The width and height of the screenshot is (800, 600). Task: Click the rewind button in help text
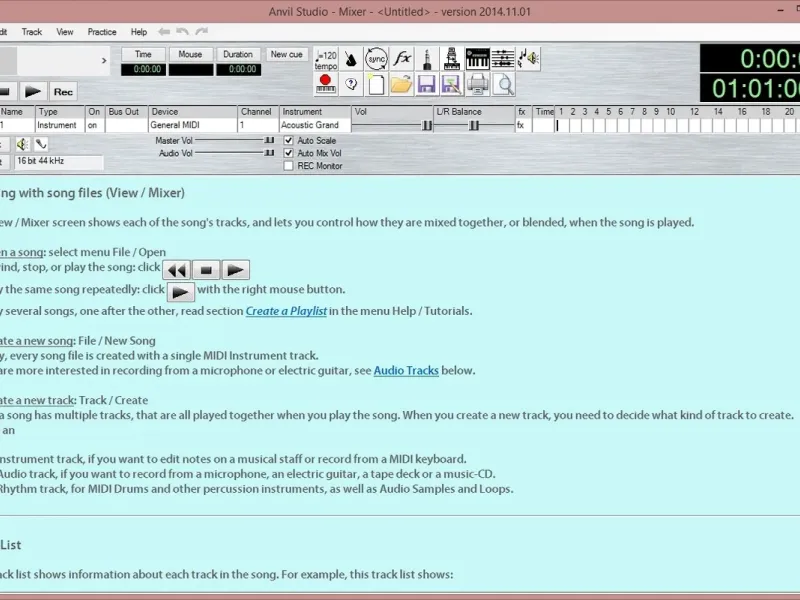tap(177, 270)
